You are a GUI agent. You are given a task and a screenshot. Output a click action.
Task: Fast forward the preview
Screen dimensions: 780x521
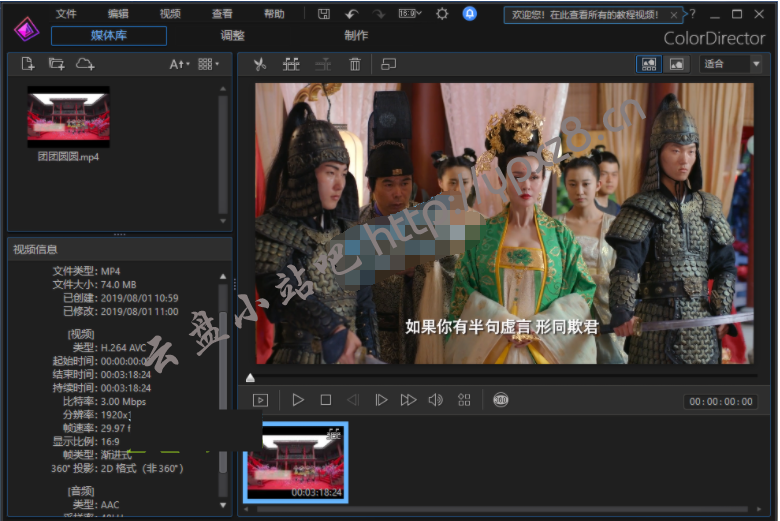pyautogui.click(x=408, y=400)
